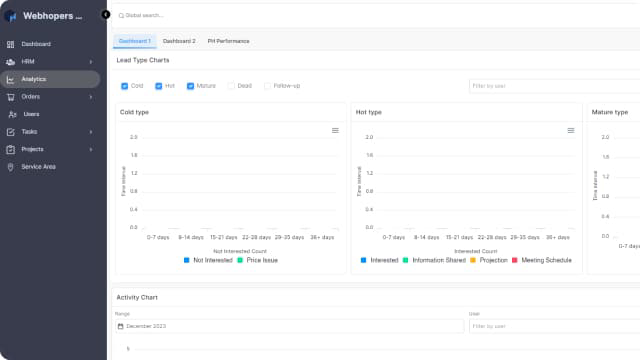Click the Webhopers brand title

53,16
